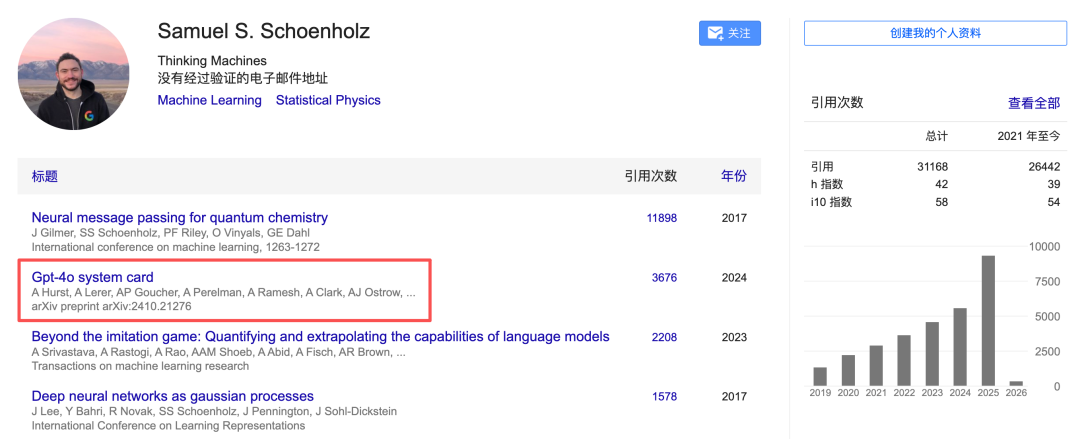Viewport: 1080px width, 439px height.
Task: Sort publications by the 标题 column header
Action: coord(45,176)
